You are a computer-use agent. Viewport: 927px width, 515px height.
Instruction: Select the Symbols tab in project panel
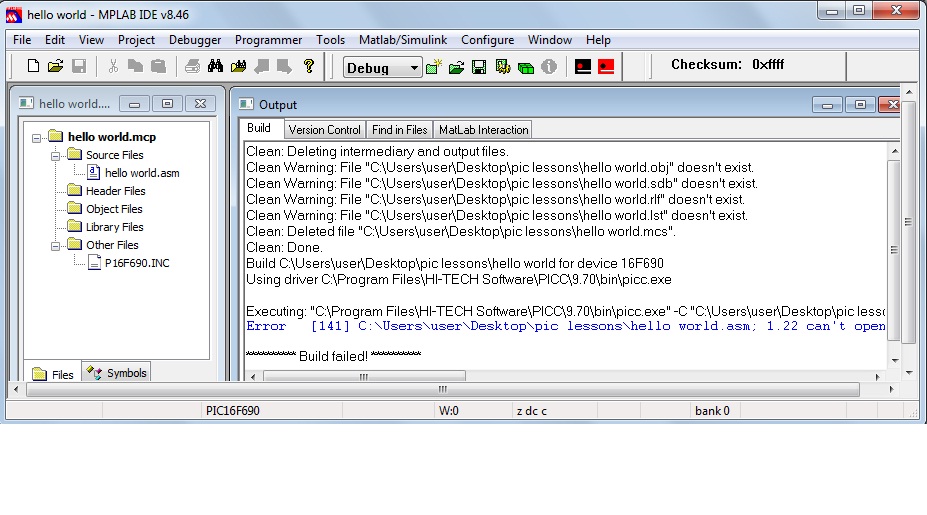pos(116,373)
